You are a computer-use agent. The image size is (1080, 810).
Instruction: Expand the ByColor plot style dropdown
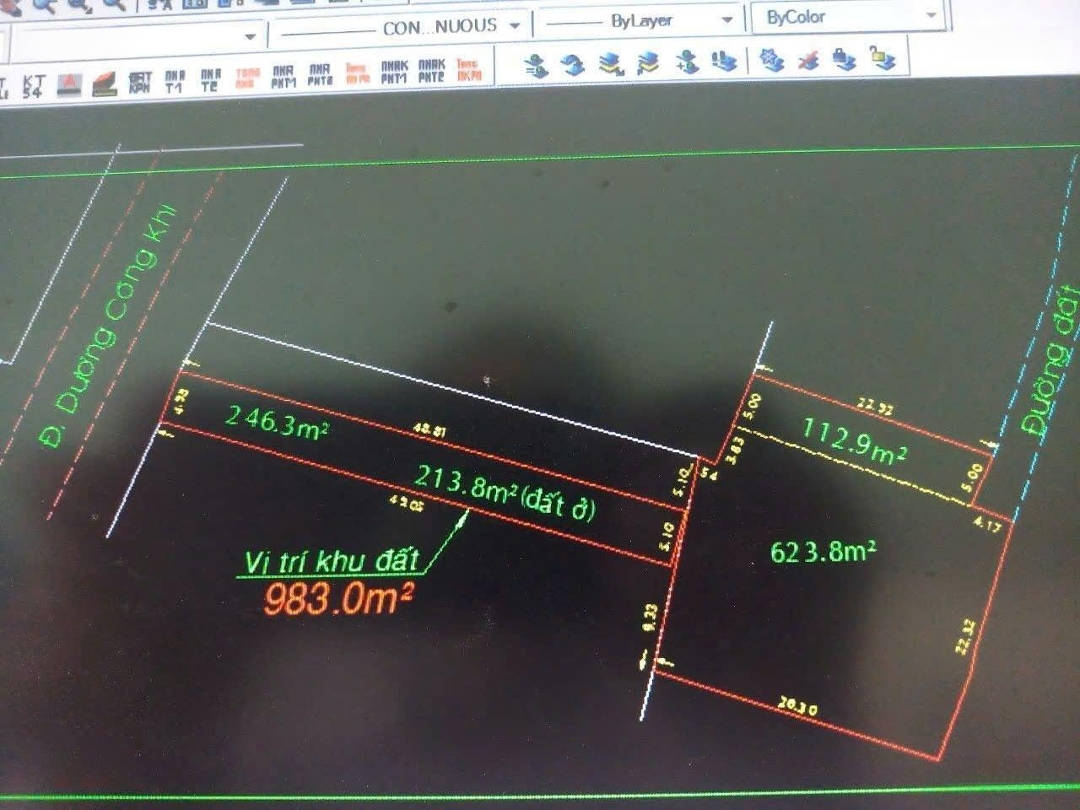pos(850,17)
